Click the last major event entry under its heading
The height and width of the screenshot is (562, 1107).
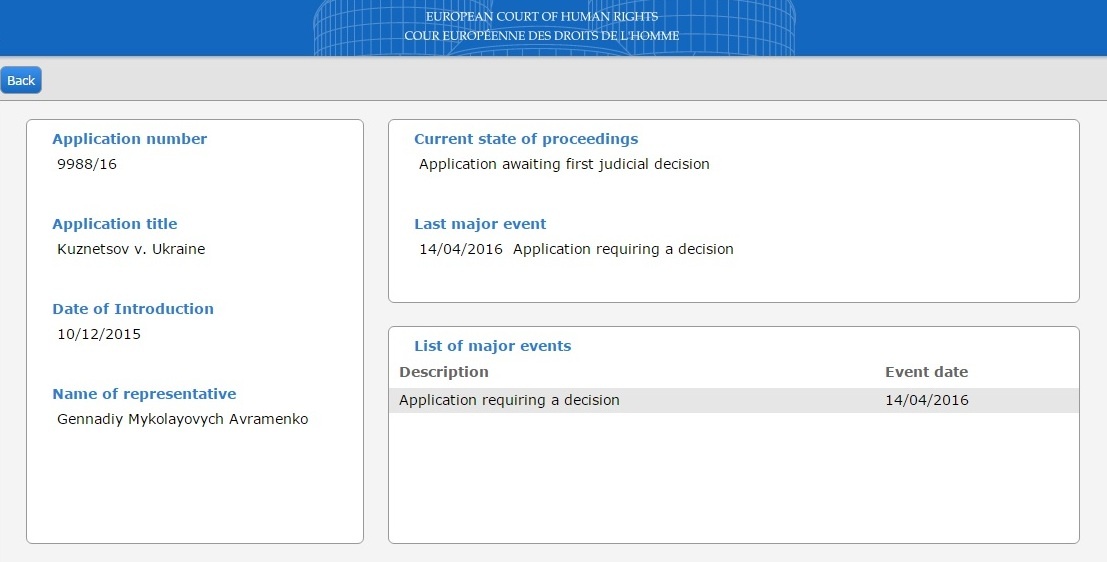point(576,249)
